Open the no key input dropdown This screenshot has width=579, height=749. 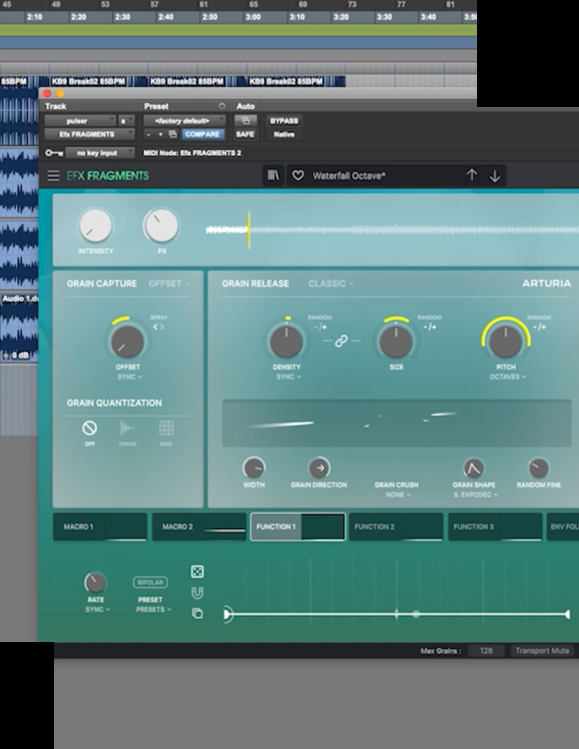pos(100,153)
